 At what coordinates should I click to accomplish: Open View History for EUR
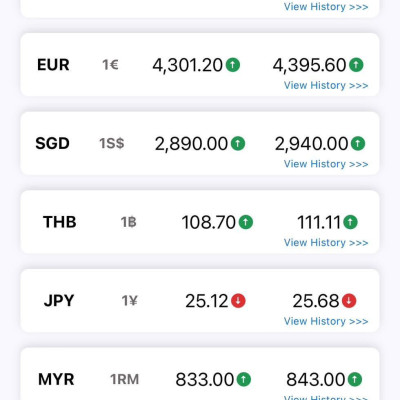[x=326, y=85]
